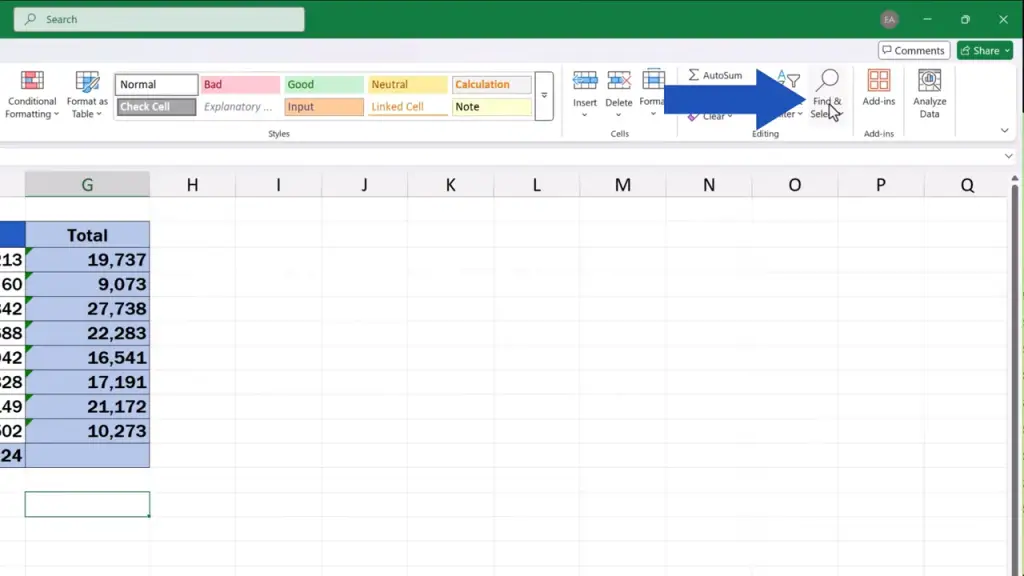This screenshot has height=576, width=1024.
Task: Click Format as Table icon
Action: pyautogui.click(x=87, y=94)
